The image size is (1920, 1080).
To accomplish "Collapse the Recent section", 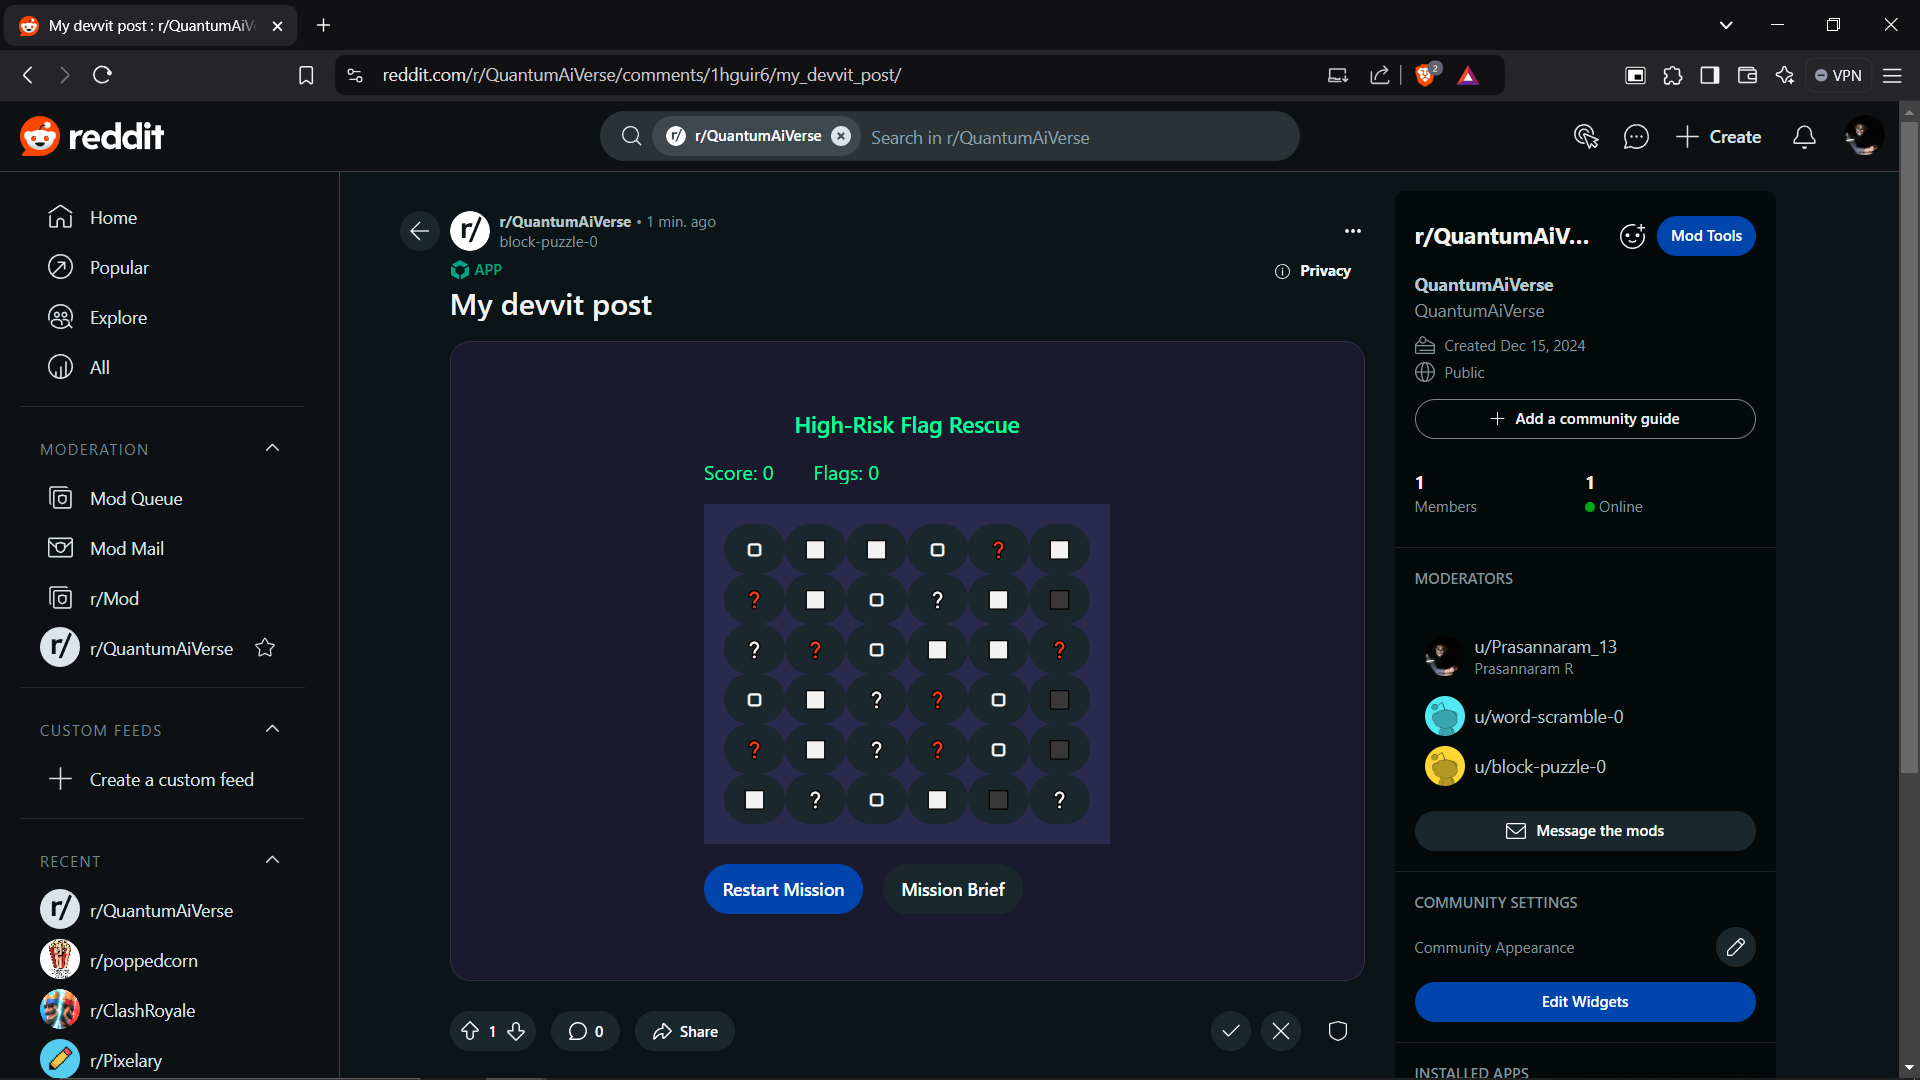I will pyautogui.click(x=272, y=860).
